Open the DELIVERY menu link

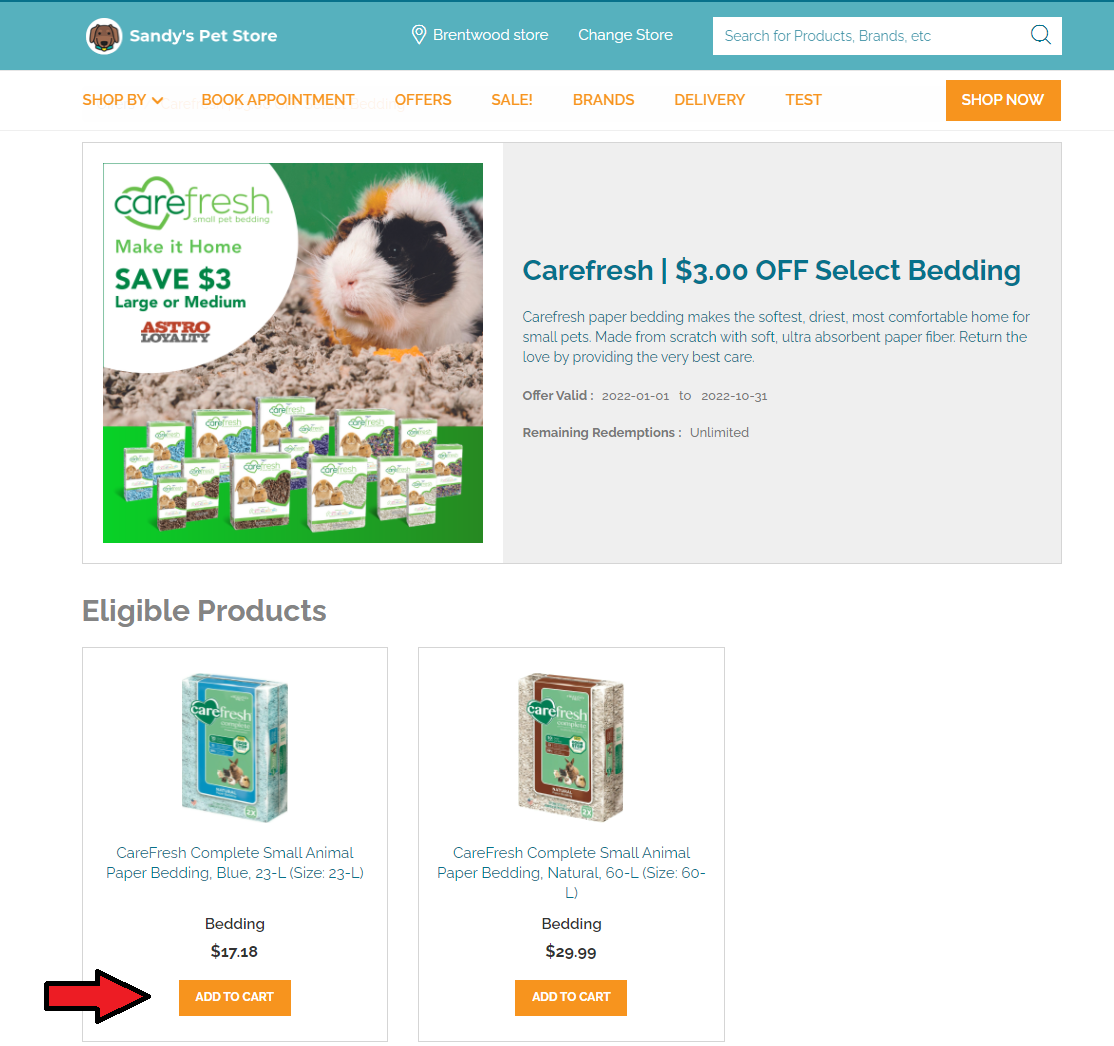coord(709,100)
